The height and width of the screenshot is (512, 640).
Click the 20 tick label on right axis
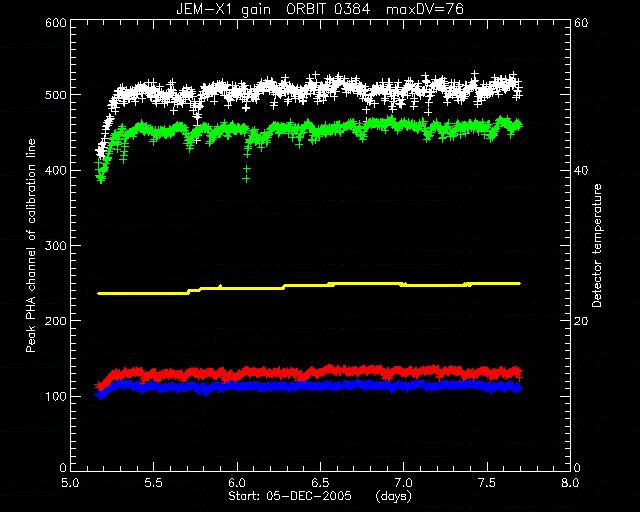click(x=581, y=321)
